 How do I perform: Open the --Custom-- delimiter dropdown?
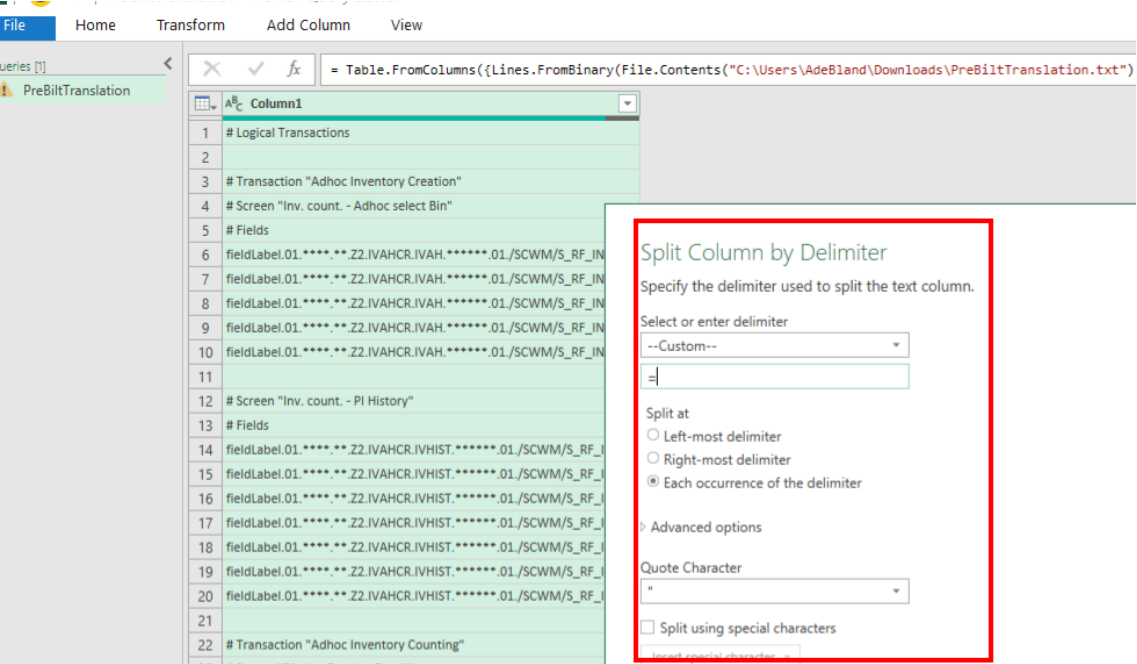pyautogui.click(x=774, y=346)
